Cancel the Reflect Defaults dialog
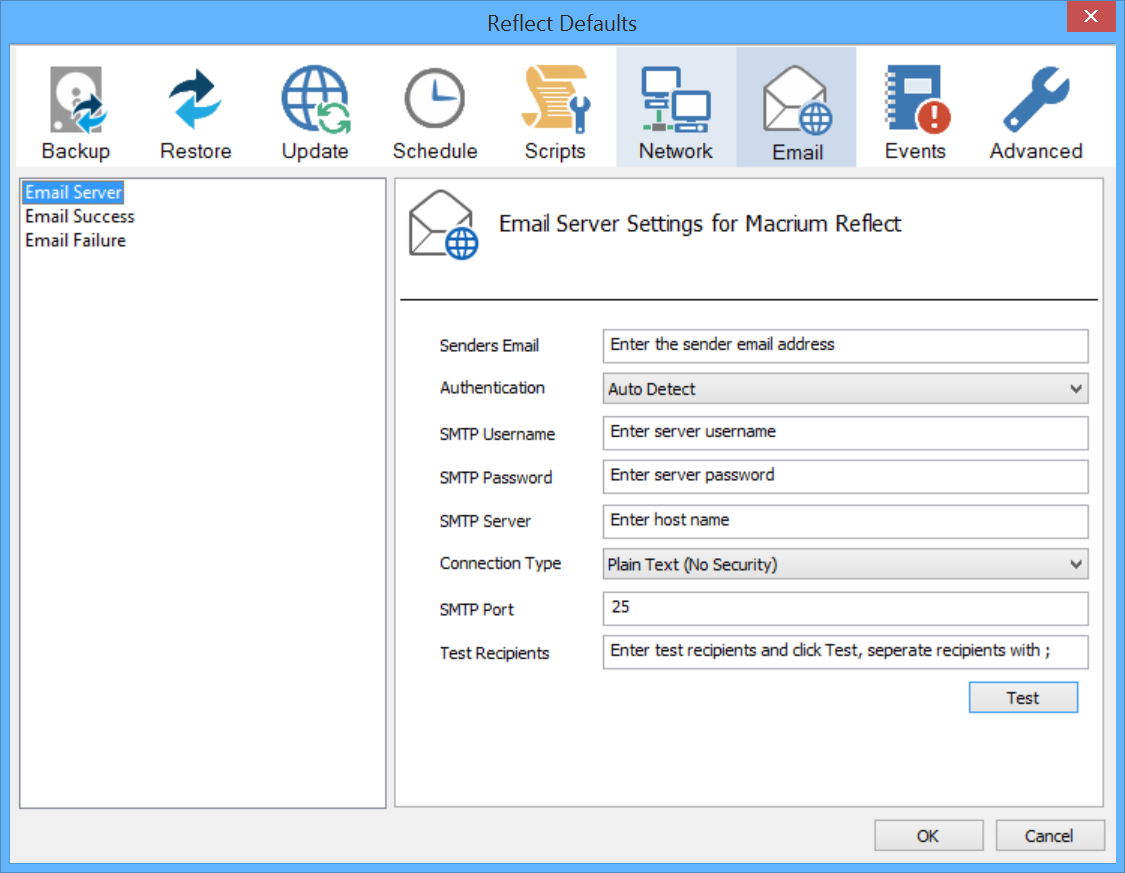The height and width of the screenshot is (873, 1125). (1049, 836)
